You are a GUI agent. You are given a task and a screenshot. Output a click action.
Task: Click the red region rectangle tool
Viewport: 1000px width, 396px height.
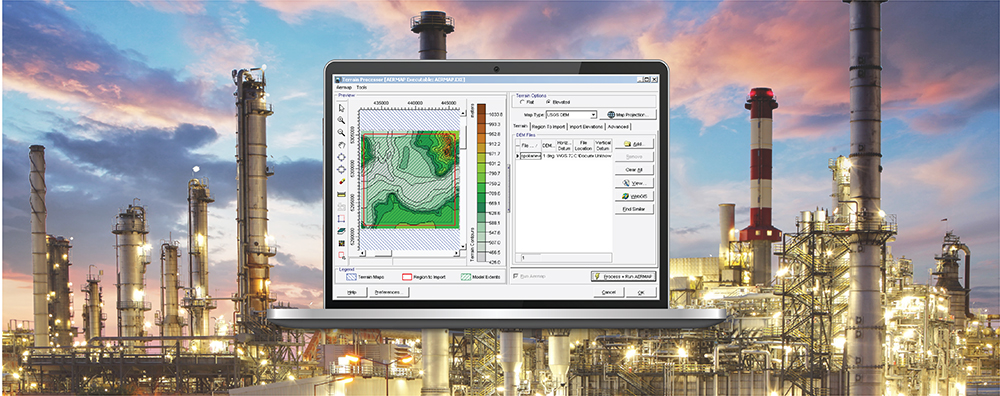coord(341,219)
